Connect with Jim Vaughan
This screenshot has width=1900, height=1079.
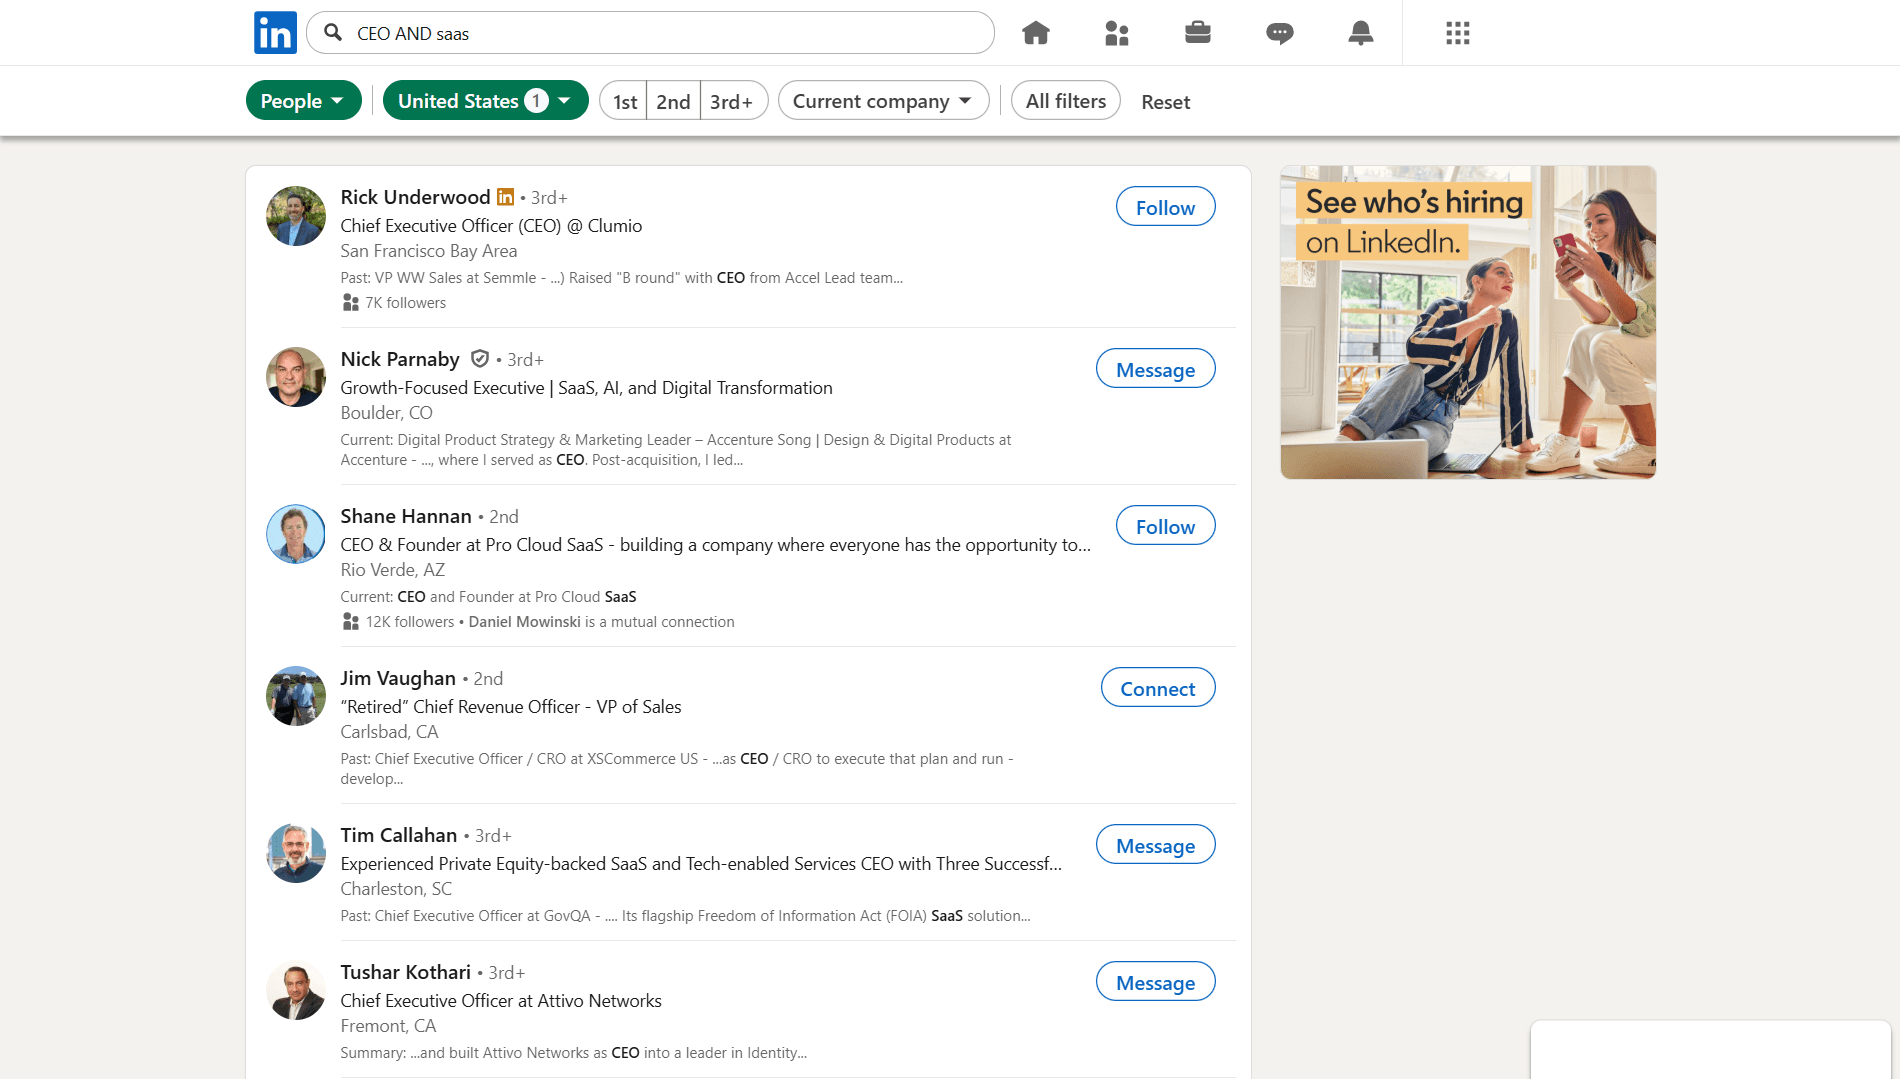[1157, 688]
